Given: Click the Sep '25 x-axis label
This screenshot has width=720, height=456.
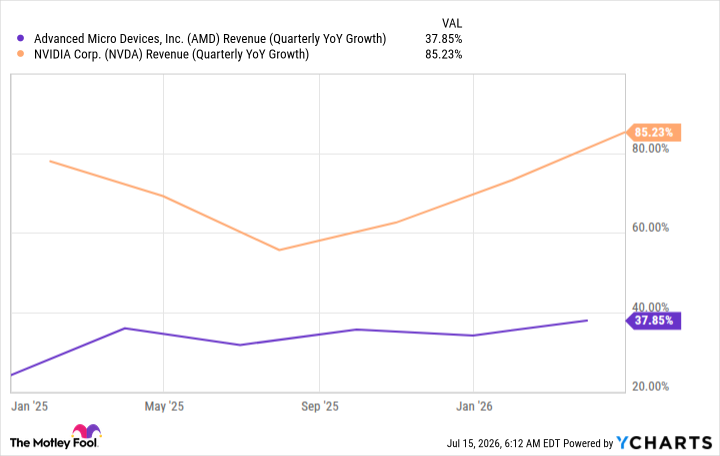Looking at the screenshot, I should pyautogui.click(x=320, y=406).
